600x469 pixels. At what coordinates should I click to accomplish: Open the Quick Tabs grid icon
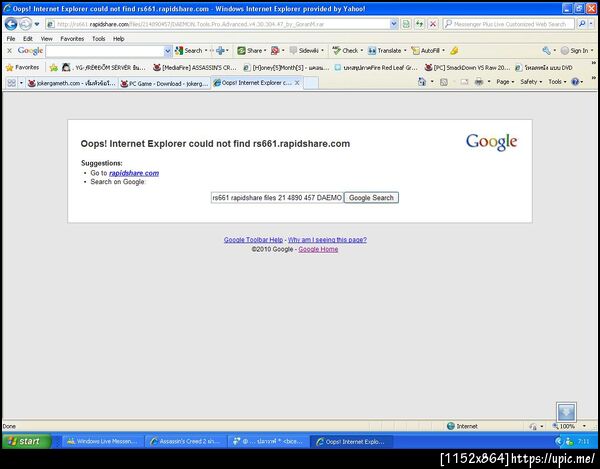tap(11, 83)
